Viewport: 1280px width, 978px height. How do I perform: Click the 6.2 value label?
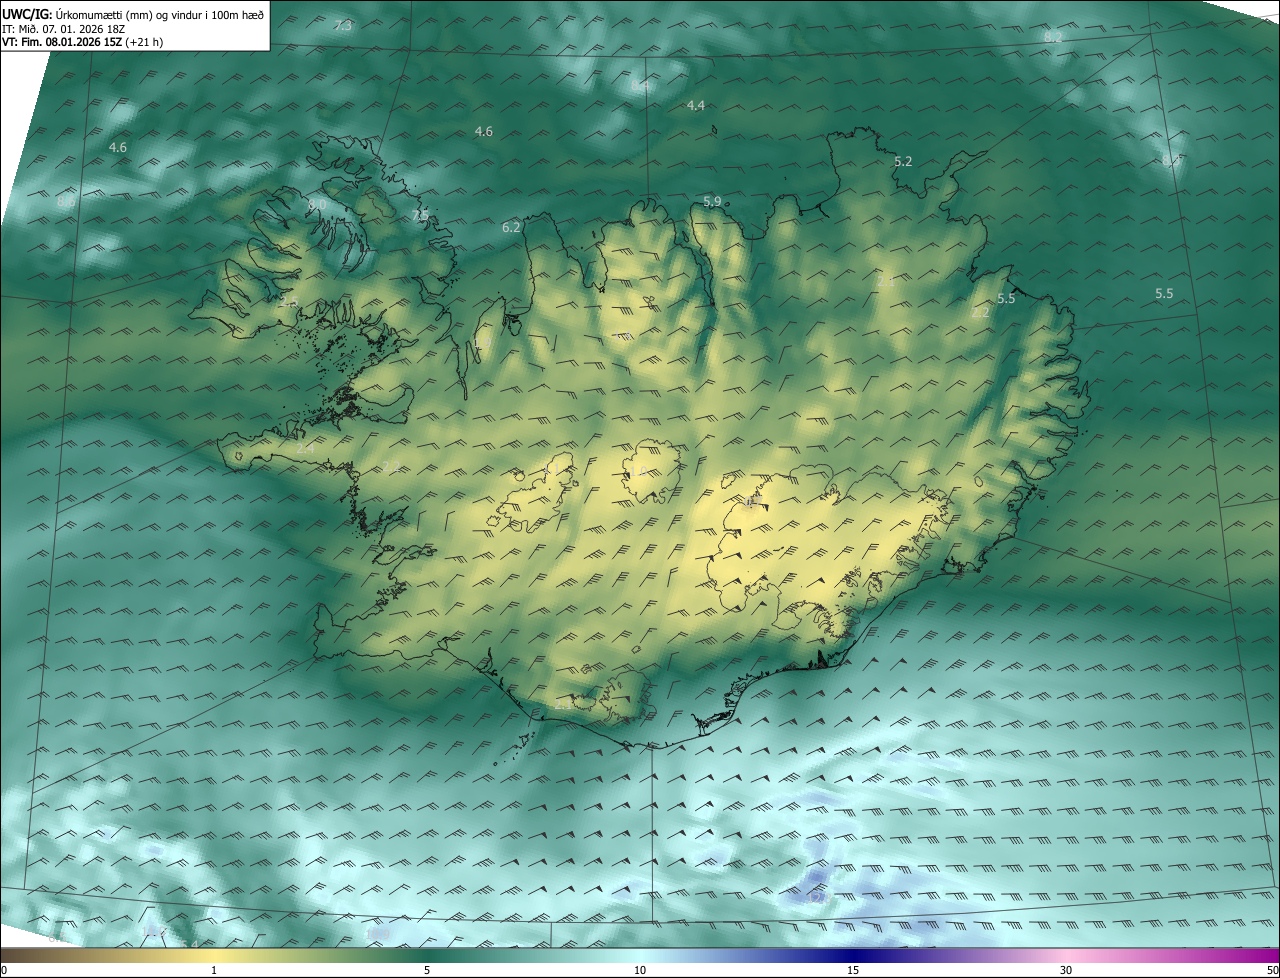(511, 228)
